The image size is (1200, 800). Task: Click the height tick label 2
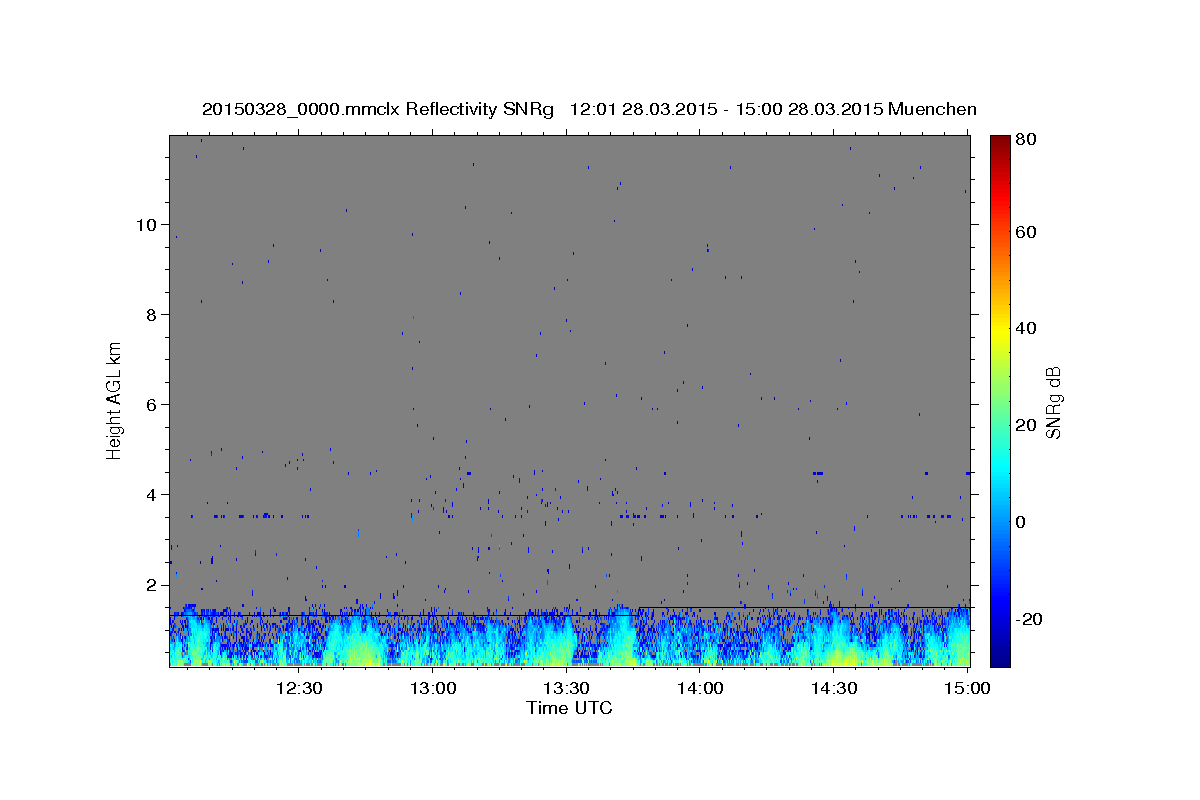tap(153, 584)
